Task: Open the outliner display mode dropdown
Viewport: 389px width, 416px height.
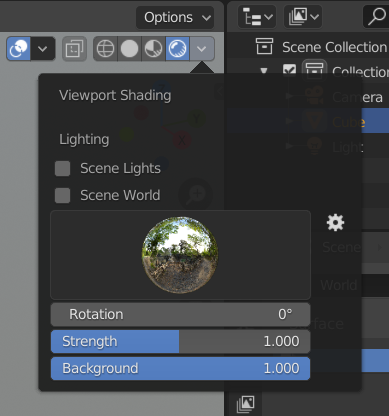Action: [303, 17]
